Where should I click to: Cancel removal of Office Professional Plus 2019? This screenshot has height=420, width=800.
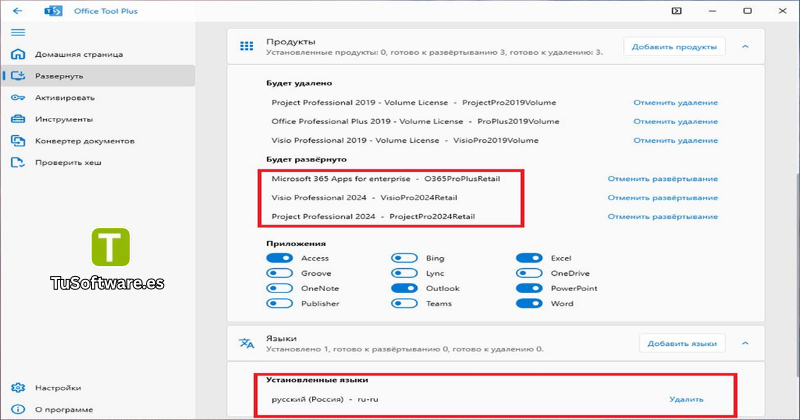[x=676, y=121]
